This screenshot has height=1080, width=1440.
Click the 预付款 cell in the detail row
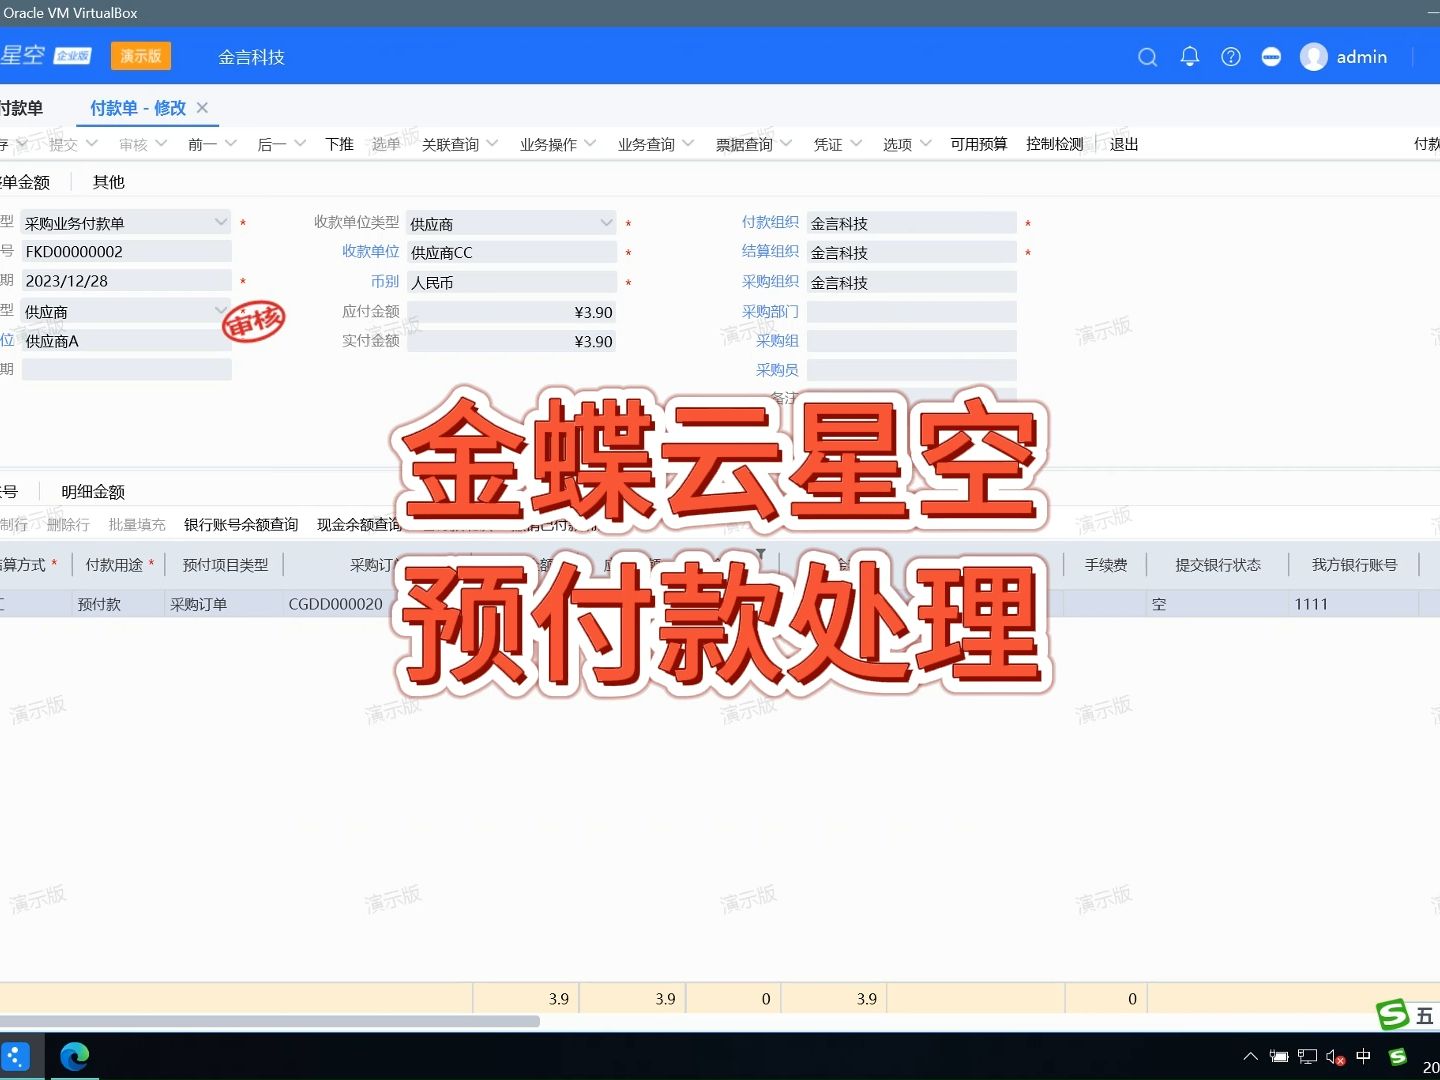(119, 604)
